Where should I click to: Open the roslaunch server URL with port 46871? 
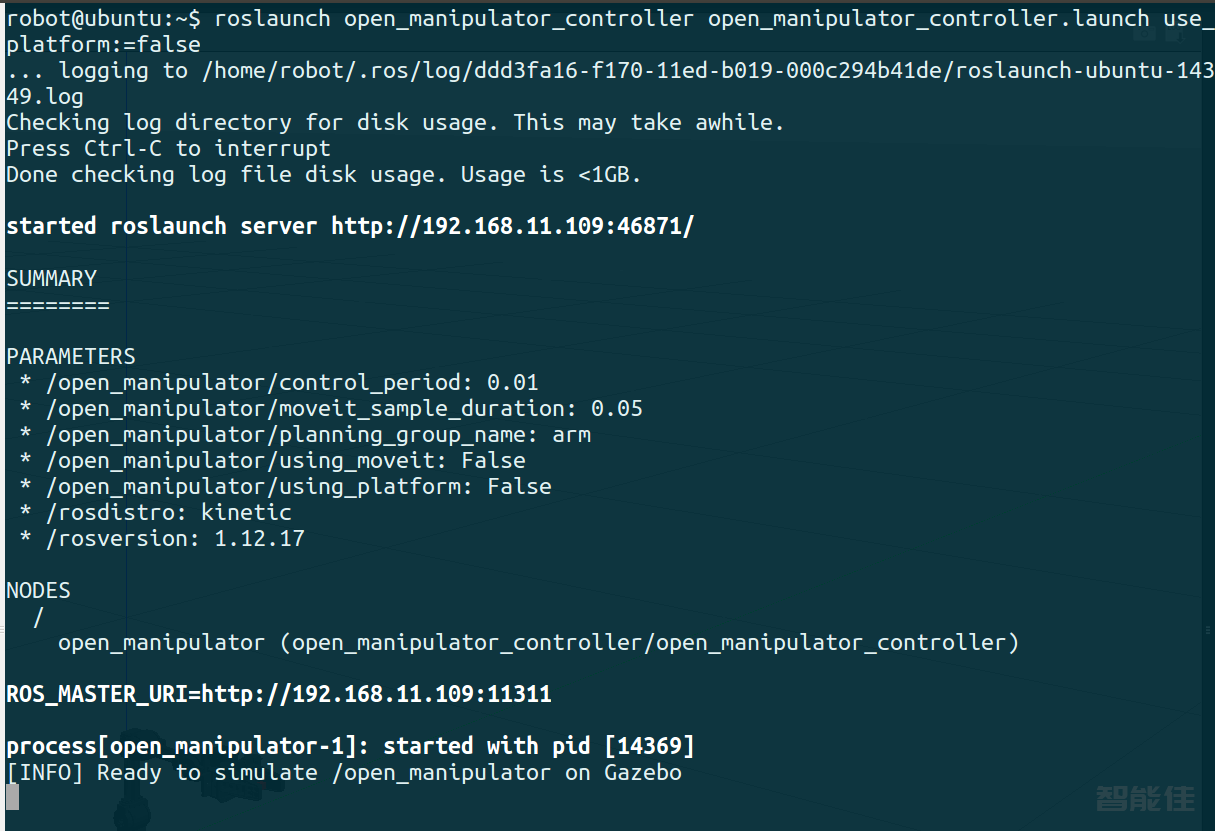click(x=512, y=226)
